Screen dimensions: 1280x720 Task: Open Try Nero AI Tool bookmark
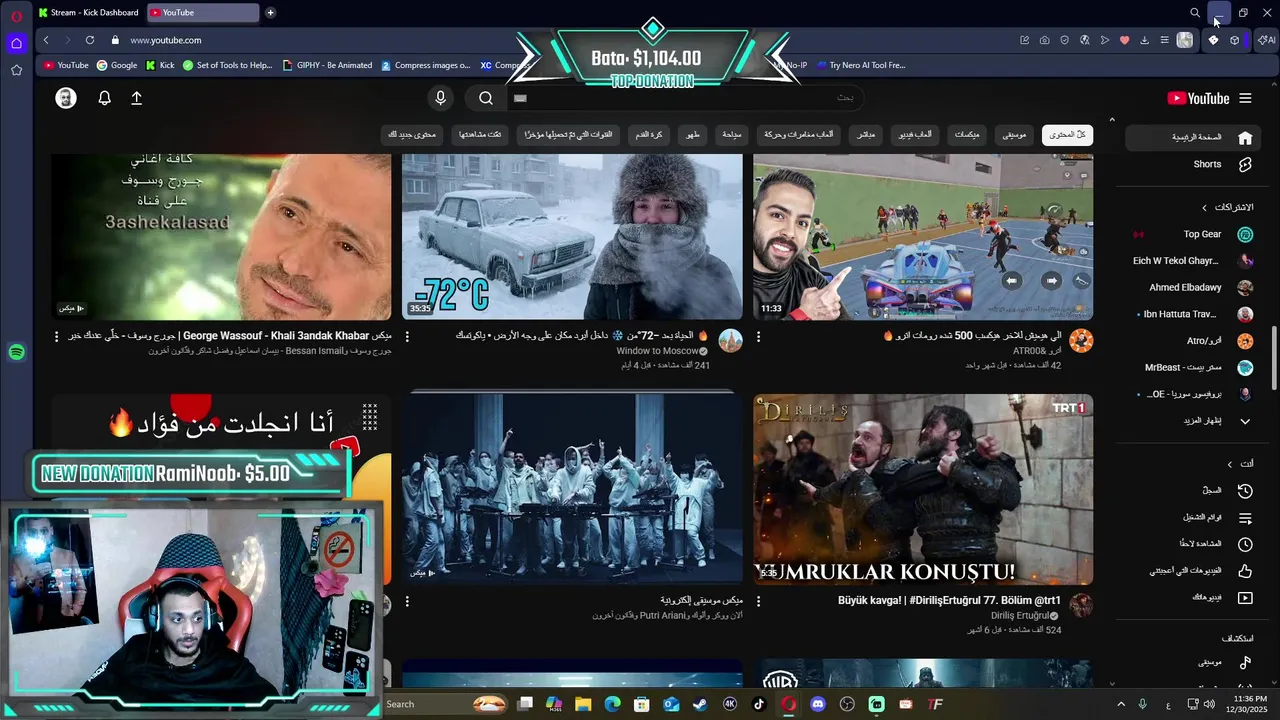(860, 65)
